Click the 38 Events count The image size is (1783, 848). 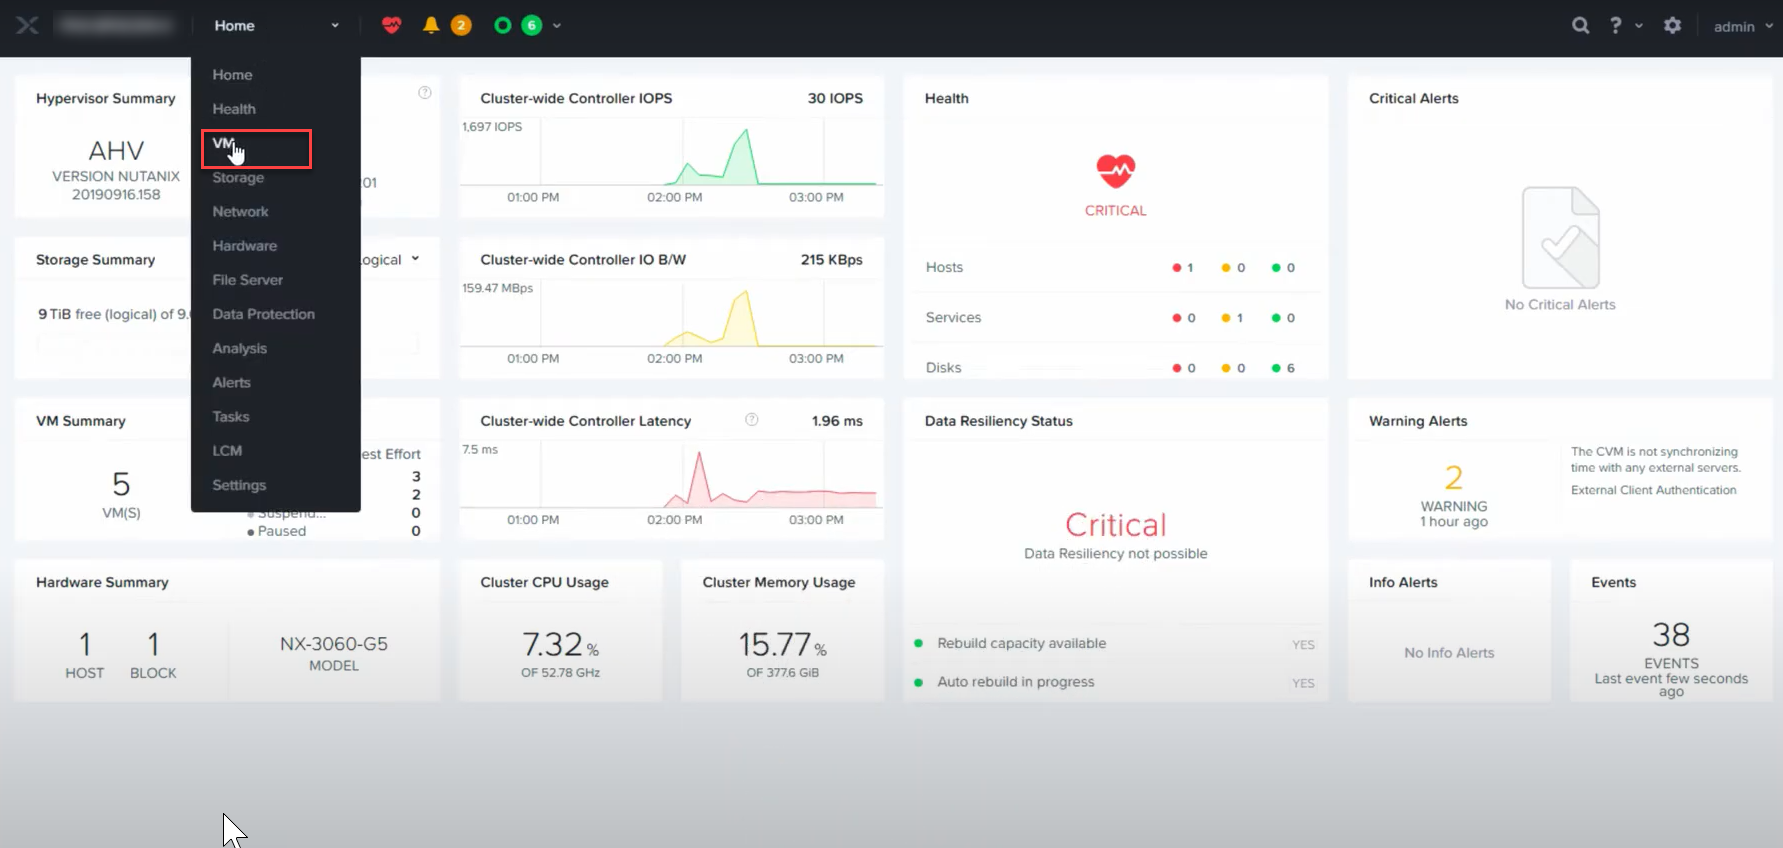click(x=1670, y=635)
